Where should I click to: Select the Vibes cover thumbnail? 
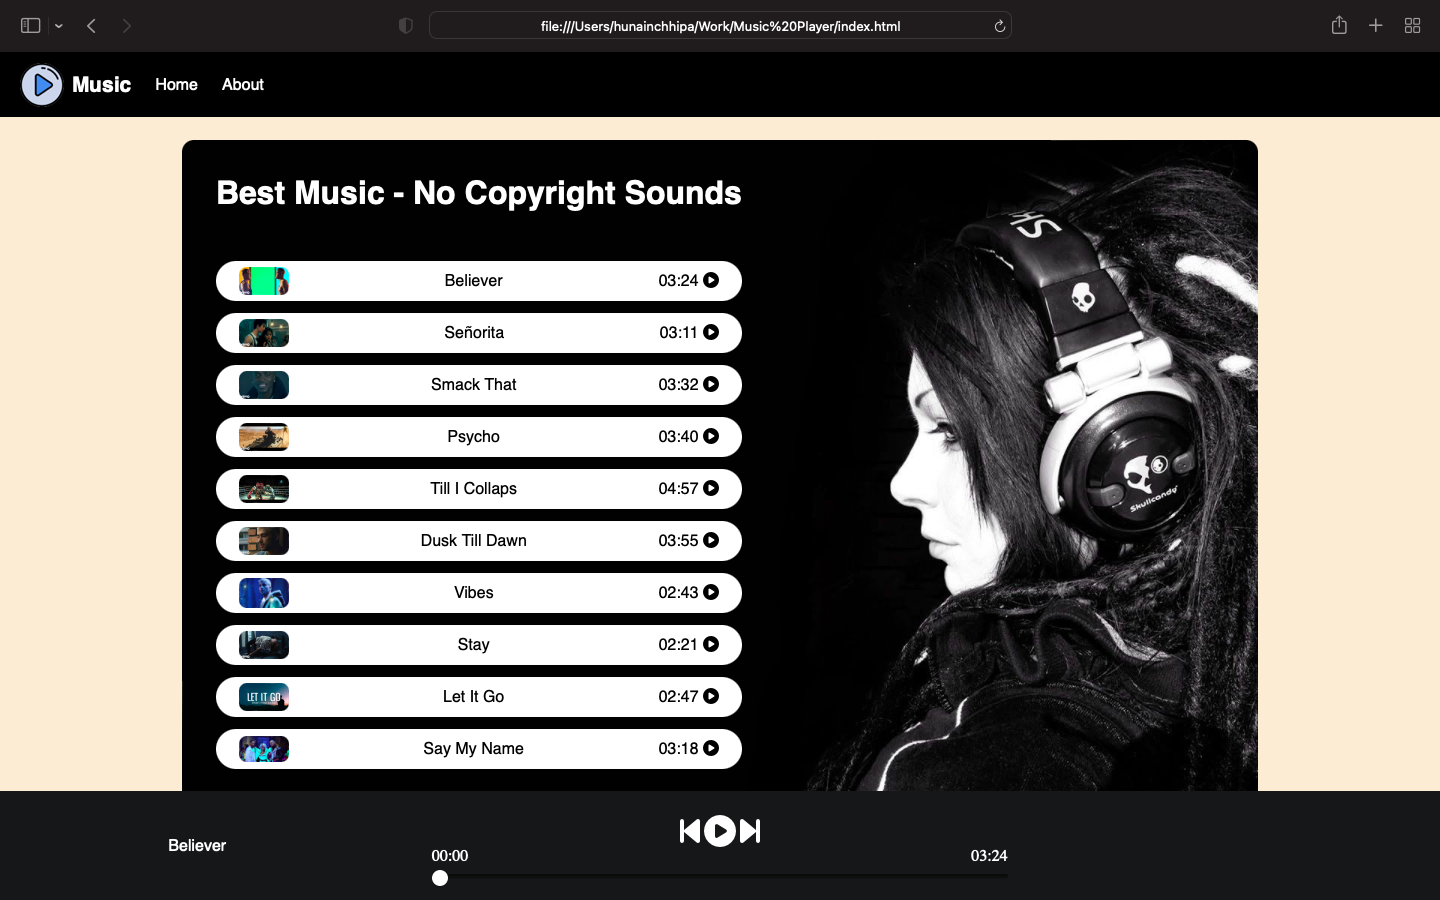point(264,593)
